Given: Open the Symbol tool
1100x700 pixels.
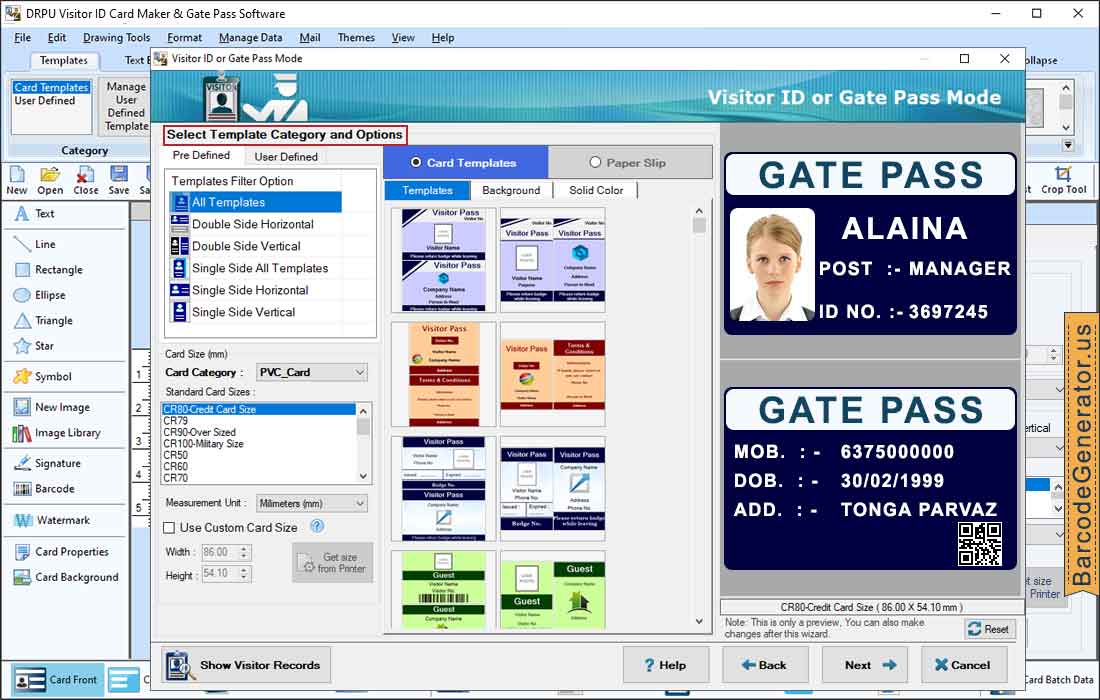Looking at the screenshot, I should (43, 377).
